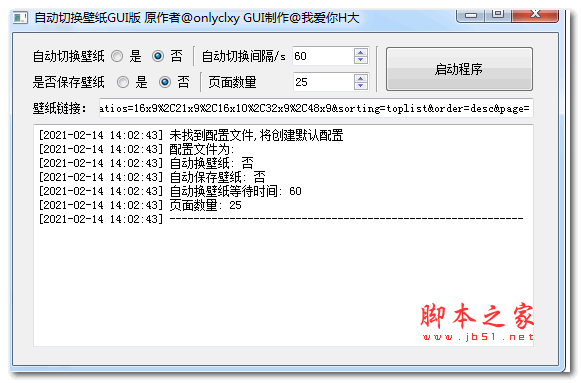Decrease the 自动切换间隔 value with down arrow

[361, 60]
